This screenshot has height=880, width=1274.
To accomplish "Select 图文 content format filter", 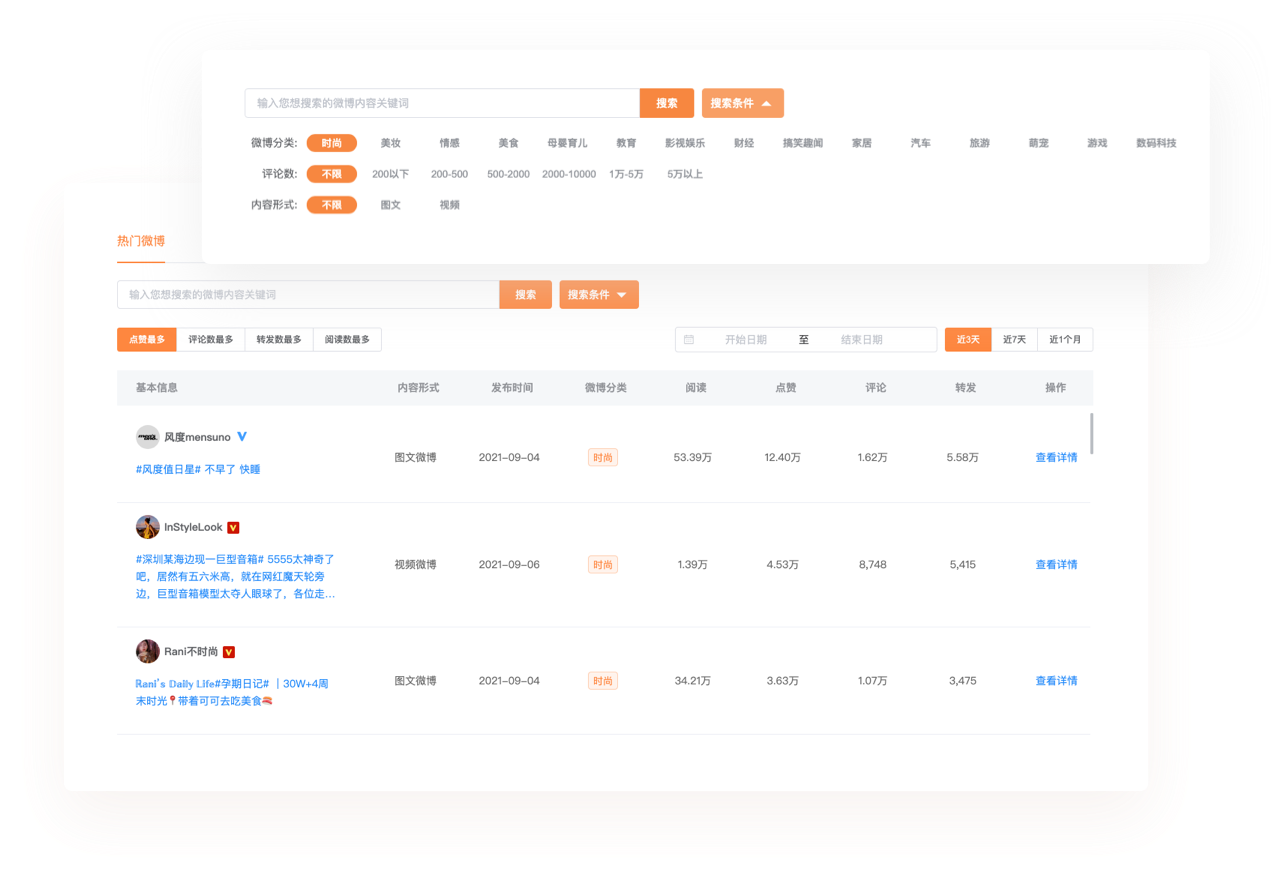I will 390,205.
